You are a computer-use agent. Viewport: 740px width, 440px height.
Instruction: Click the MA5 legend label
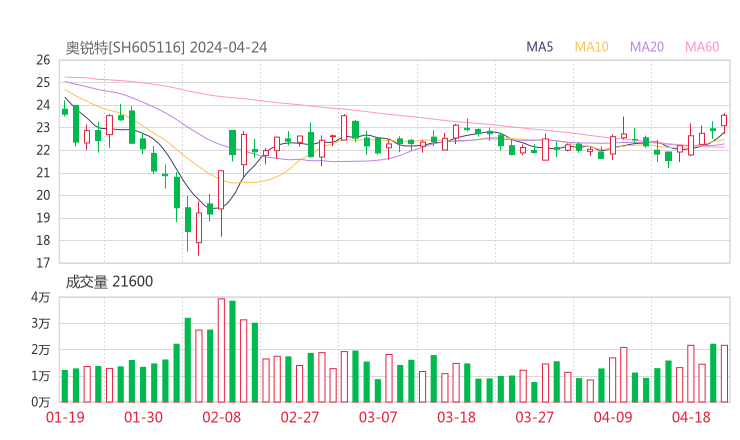coord(539,47)
